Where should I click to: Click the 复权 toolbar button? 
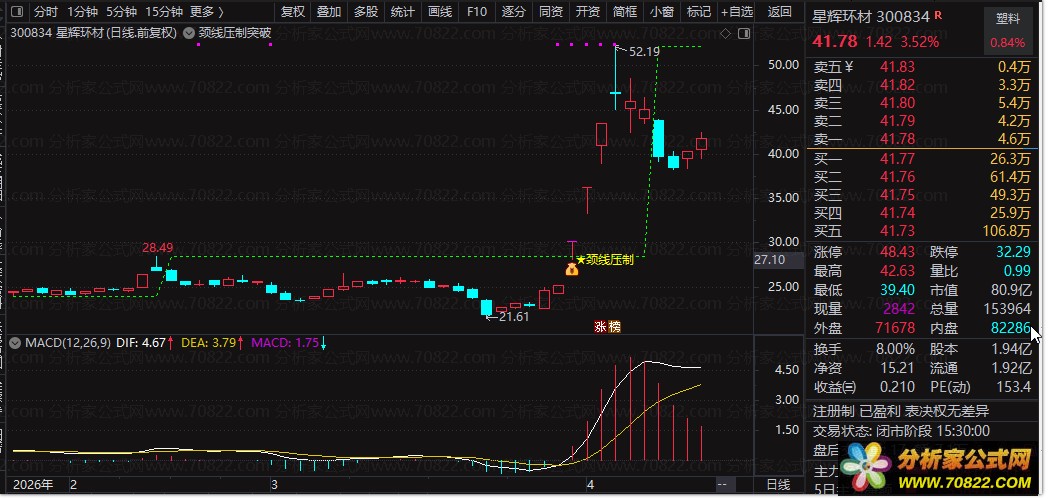pos(293,11)
